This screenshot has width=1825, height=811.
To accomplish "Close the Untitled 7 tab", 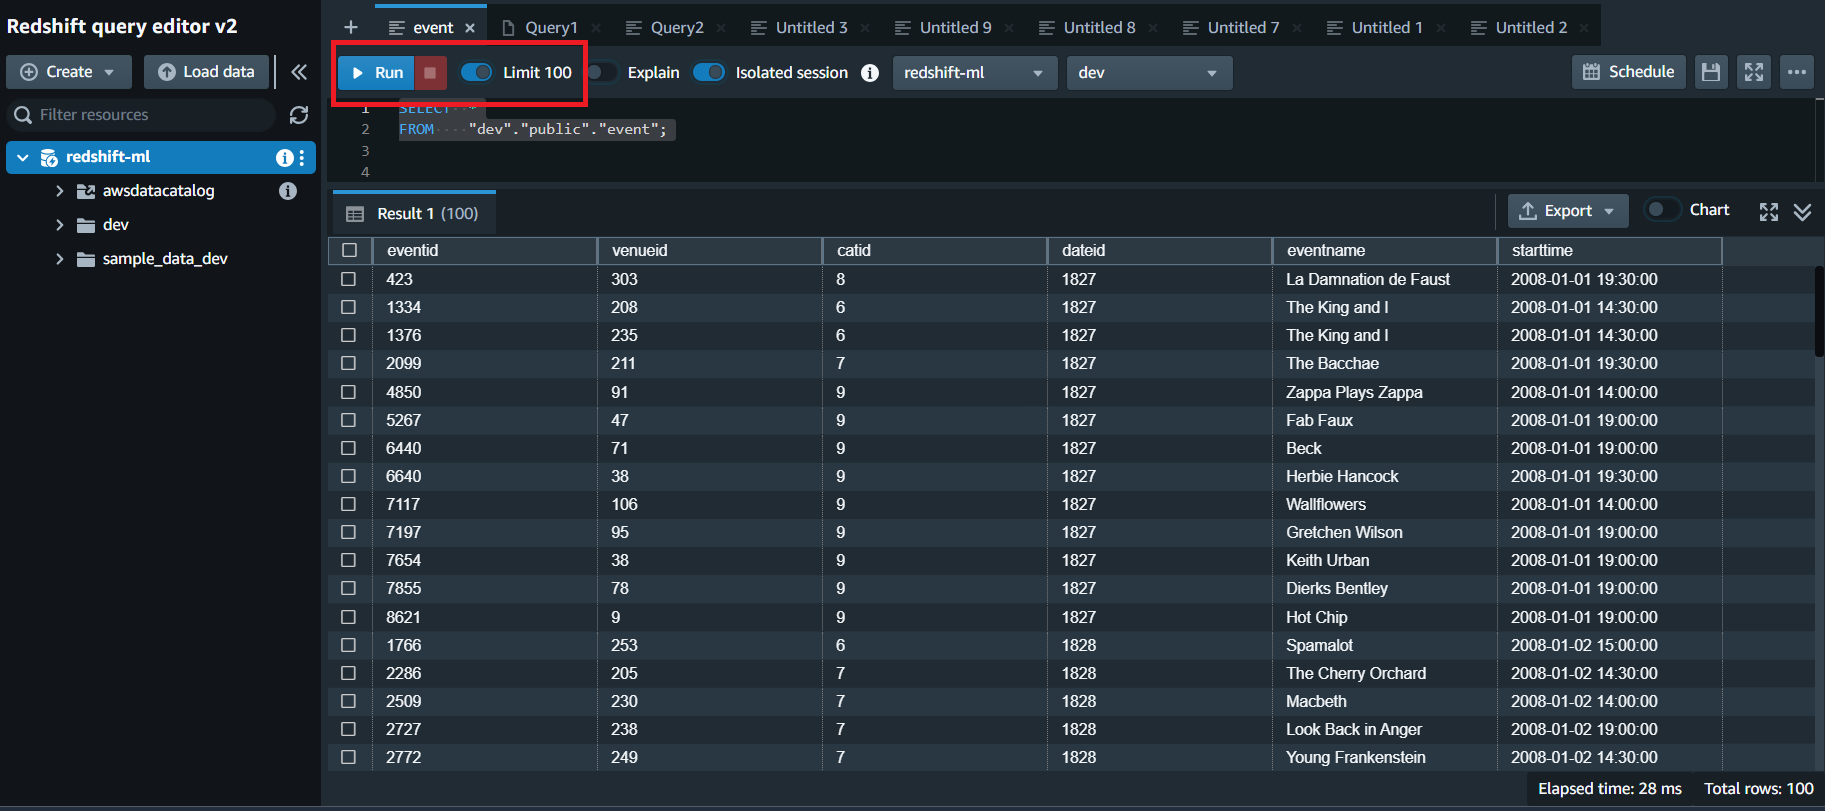I will 1297,28.
